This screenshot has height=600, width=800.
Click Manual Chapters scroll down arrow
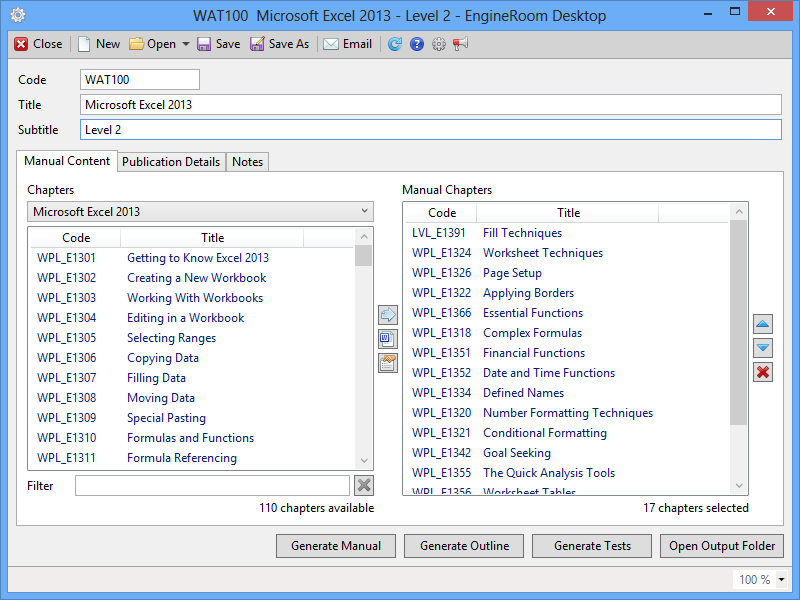coord(739,486)
